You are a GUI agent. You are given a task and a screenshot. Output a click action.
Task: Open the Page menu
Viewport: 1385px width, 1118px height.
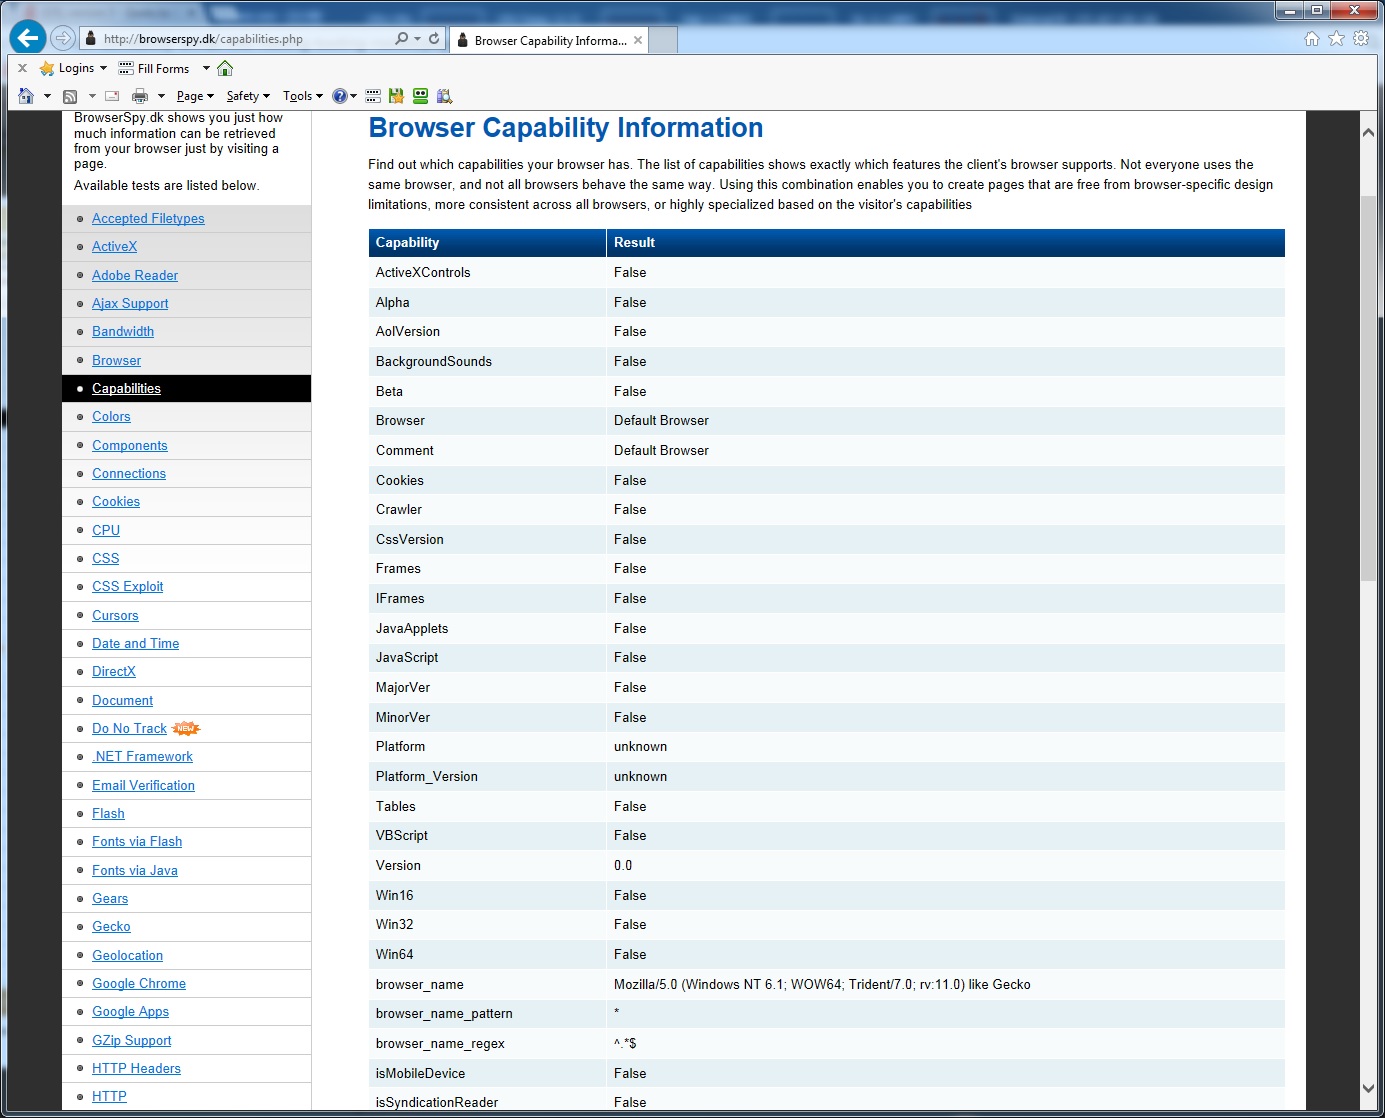(x=195, y=96)
